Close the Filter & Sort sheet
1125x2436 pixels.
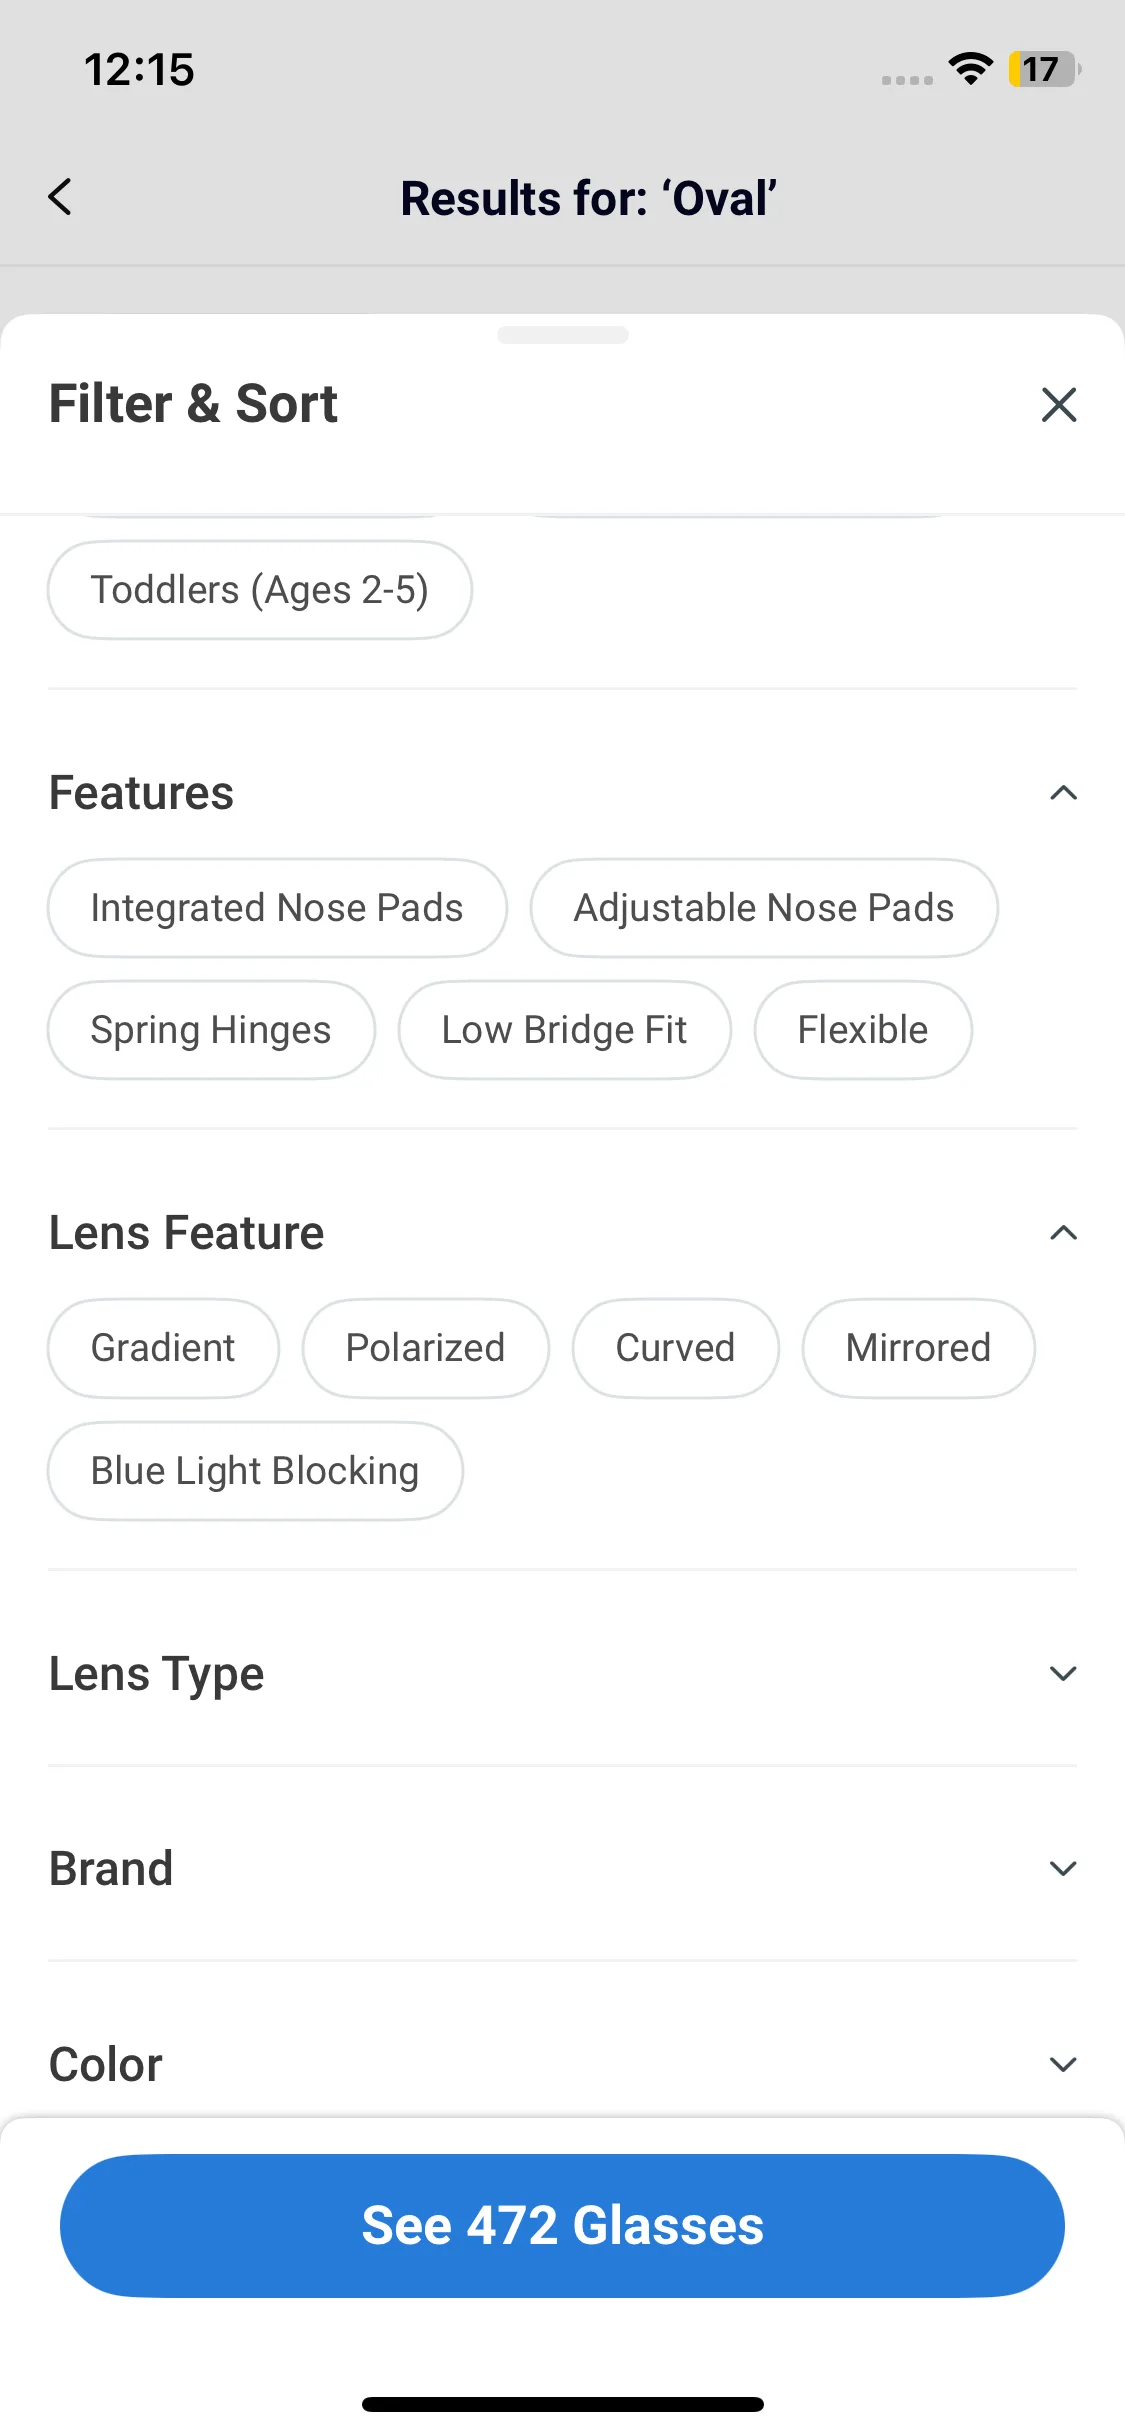[x=1058, y=405]
